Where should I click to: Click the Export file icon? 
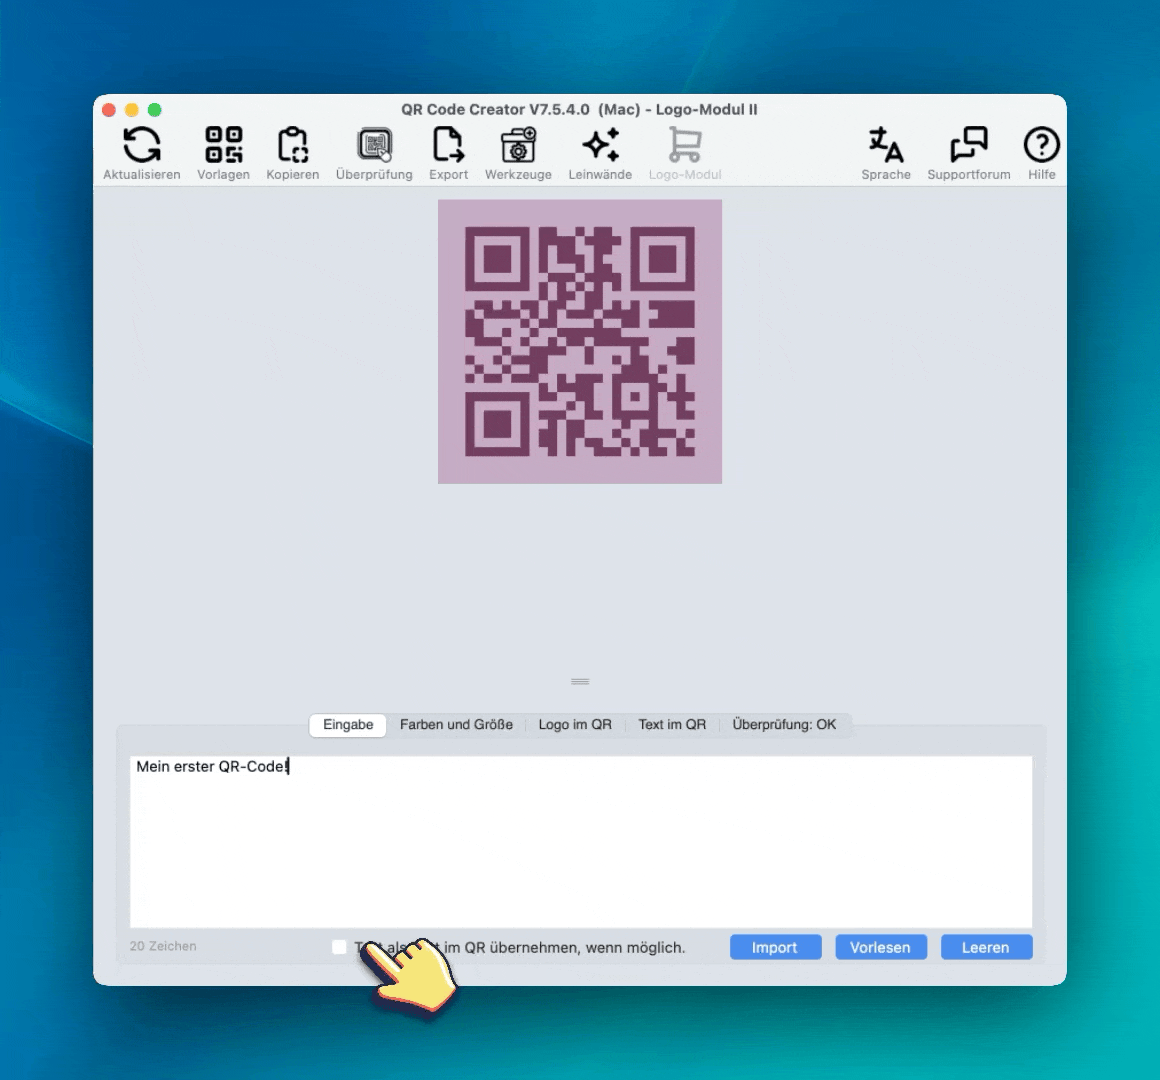coord(448,146)
